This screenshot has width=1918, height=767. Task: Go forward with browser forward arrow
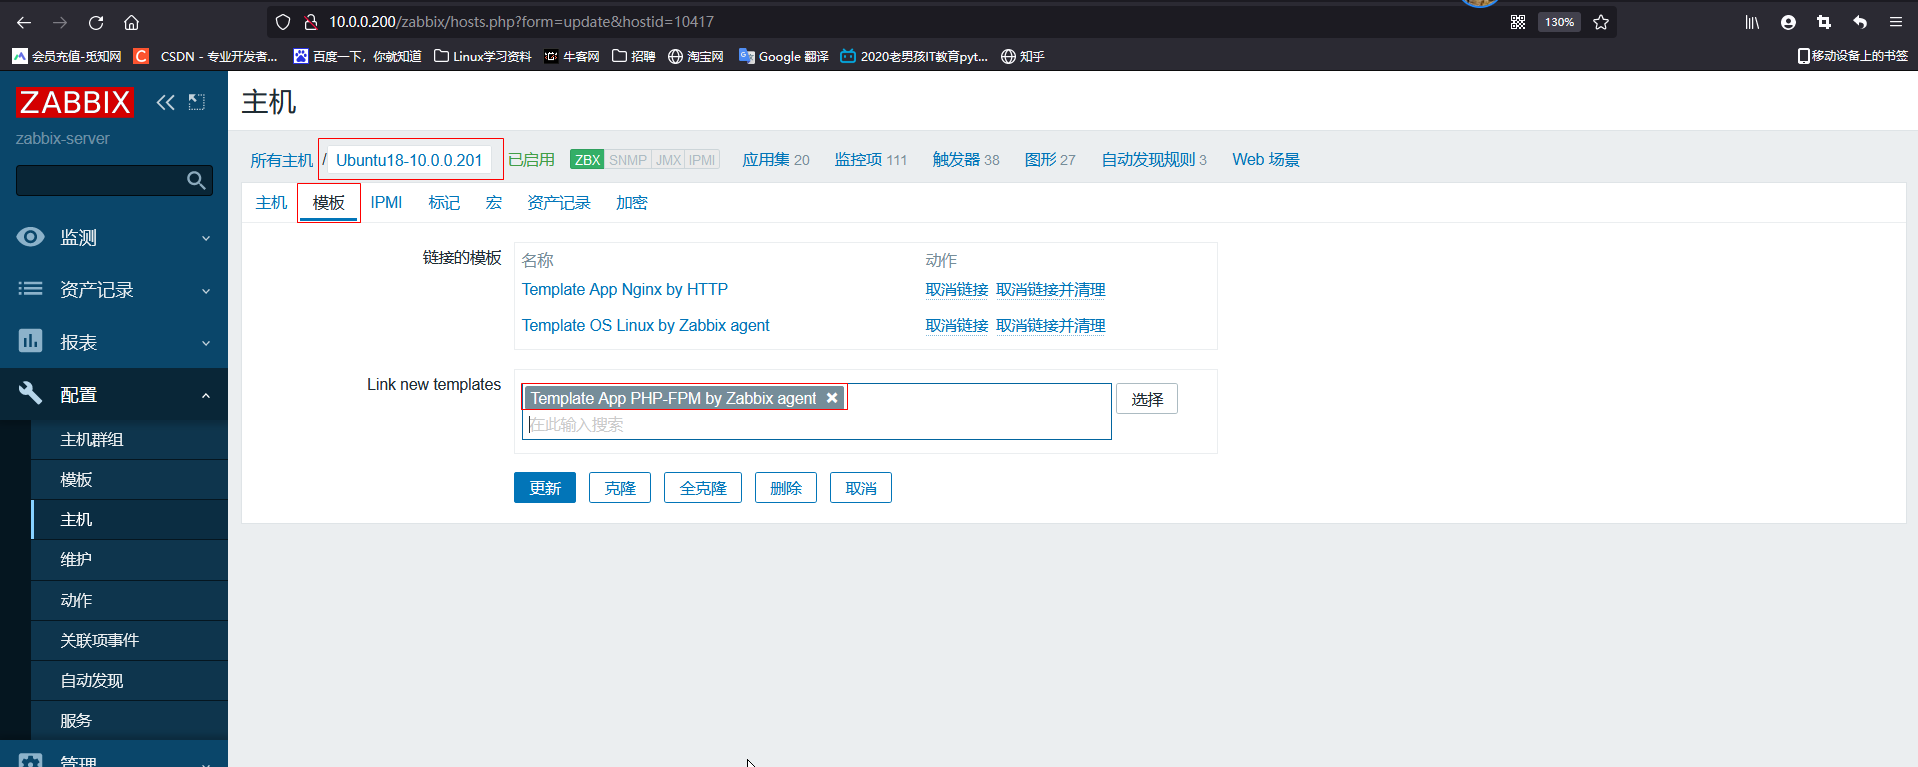click(60, 22)
